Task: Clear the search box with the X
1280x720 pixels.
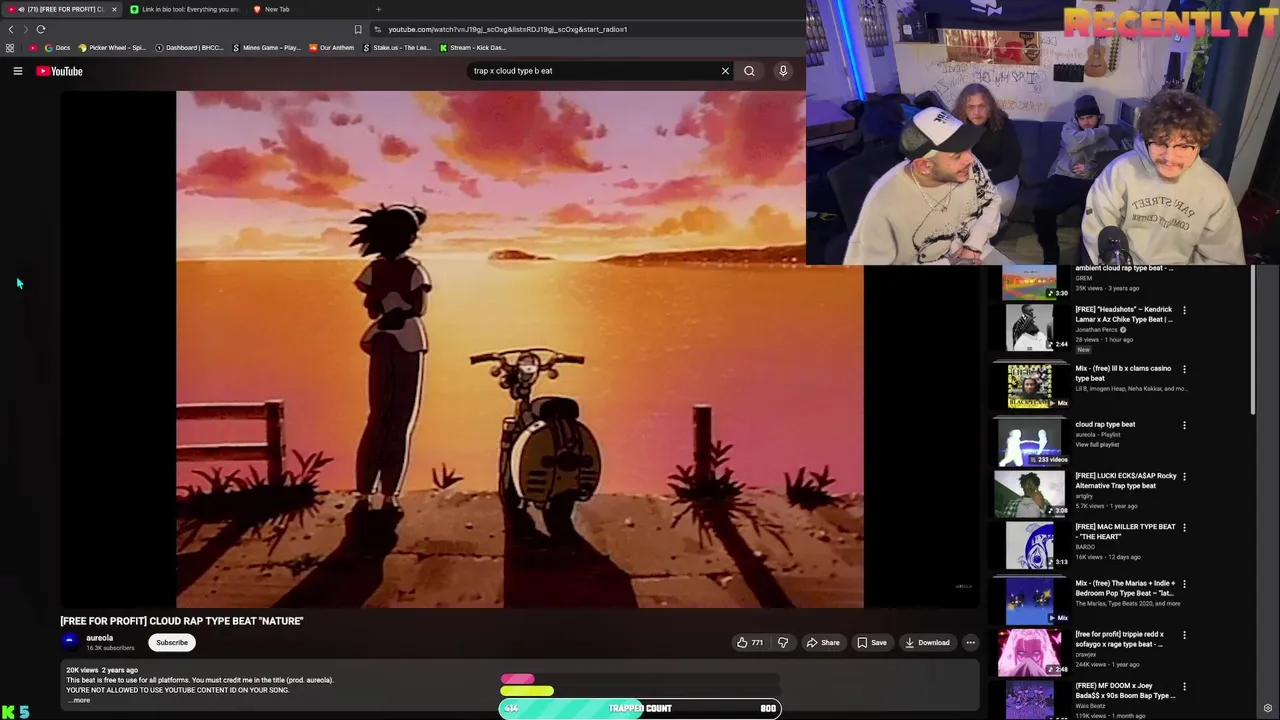Action: tap(725, 71)
